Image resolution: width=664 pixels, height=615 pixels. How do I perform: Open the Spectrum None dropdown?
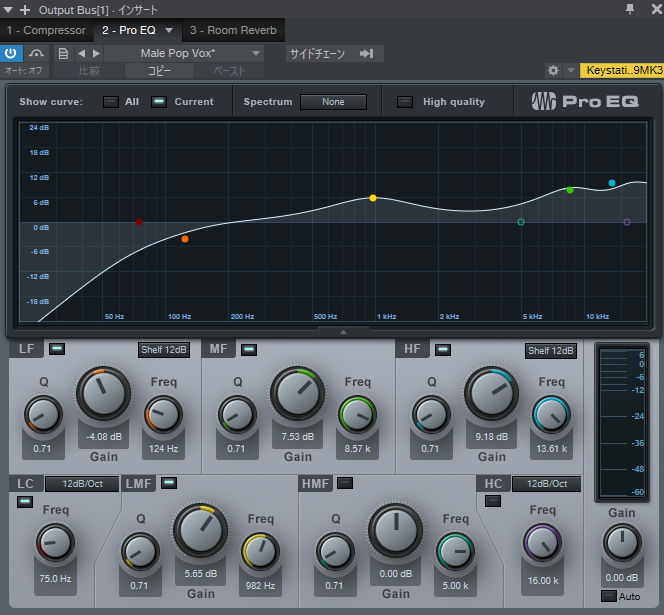[x=333, y=102]
